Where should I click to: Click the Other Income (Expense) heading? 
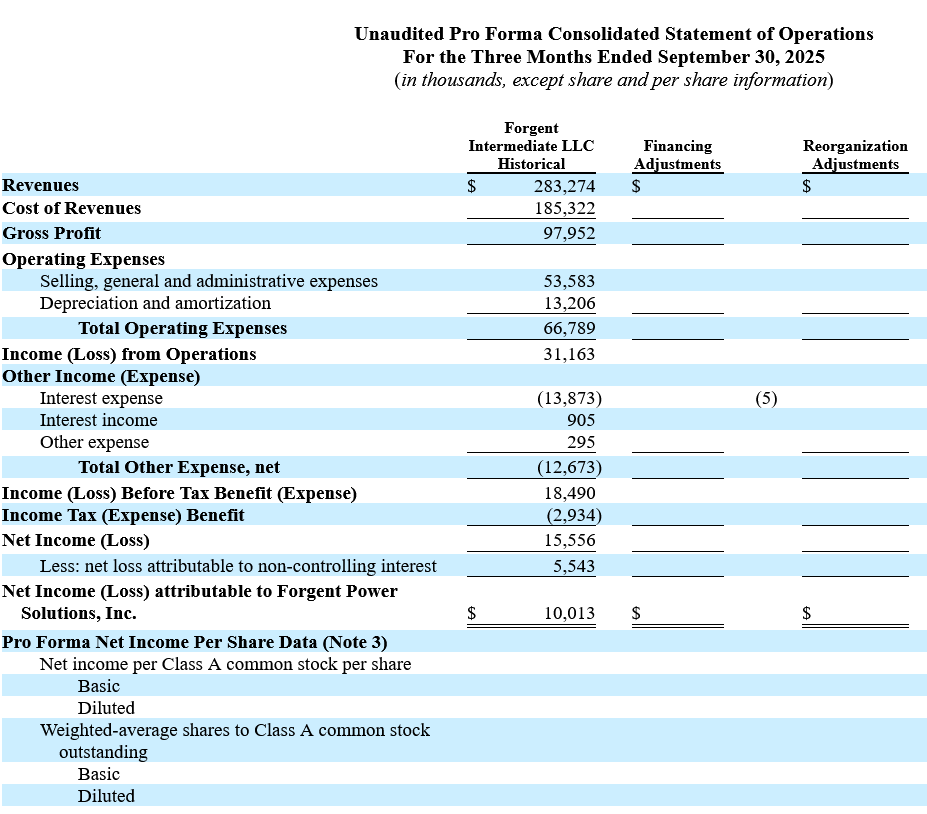pyautogui.click(x=101, y=376)
